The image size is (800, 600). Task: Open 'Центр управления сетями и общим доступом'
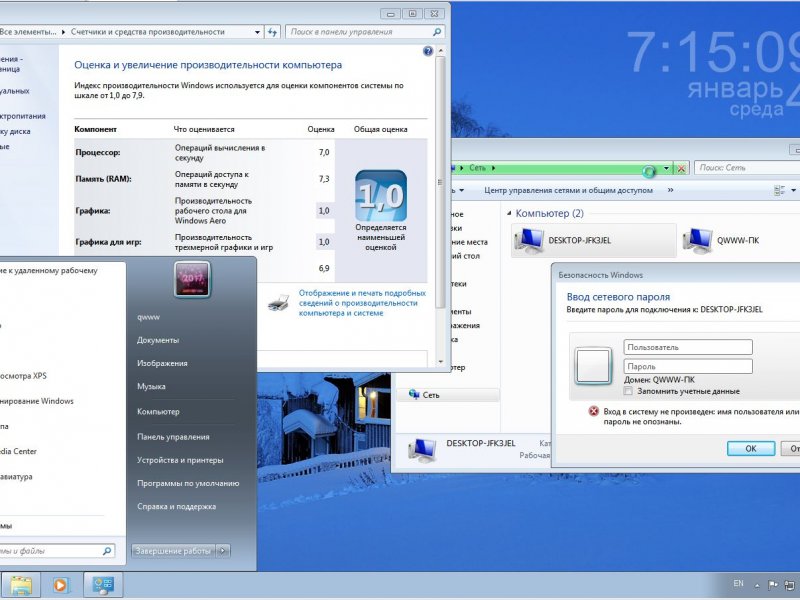point(568,190)
